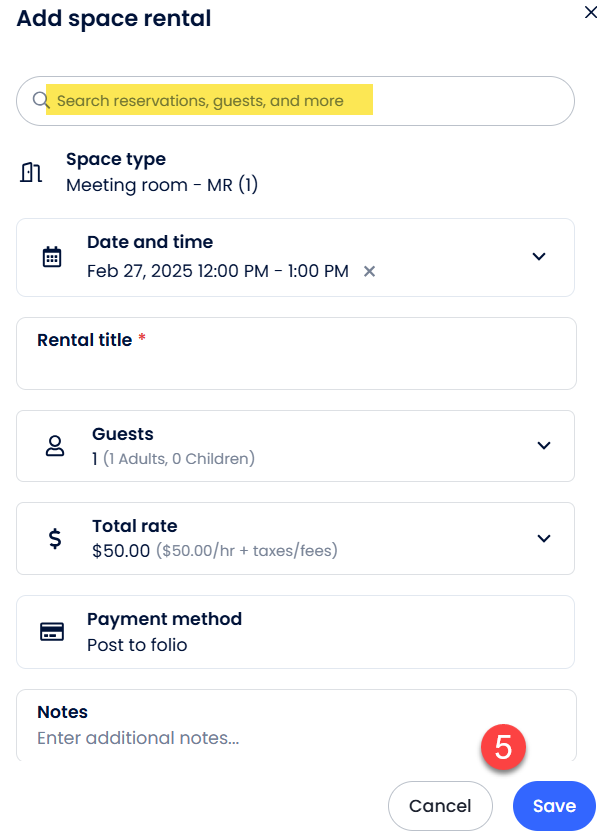
Task: Click the credit card Payment method icon
Action: [x=52, y=631]
